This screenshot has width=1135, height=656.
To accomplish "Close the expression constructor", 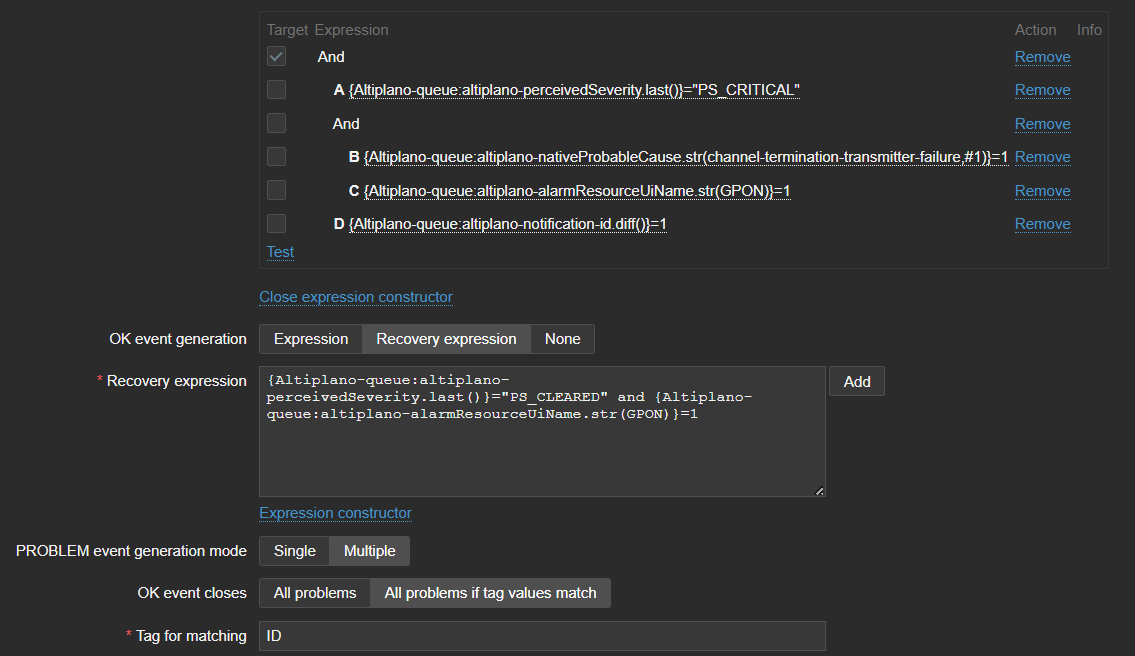I will pyautogui.click(x=355, y=297).
